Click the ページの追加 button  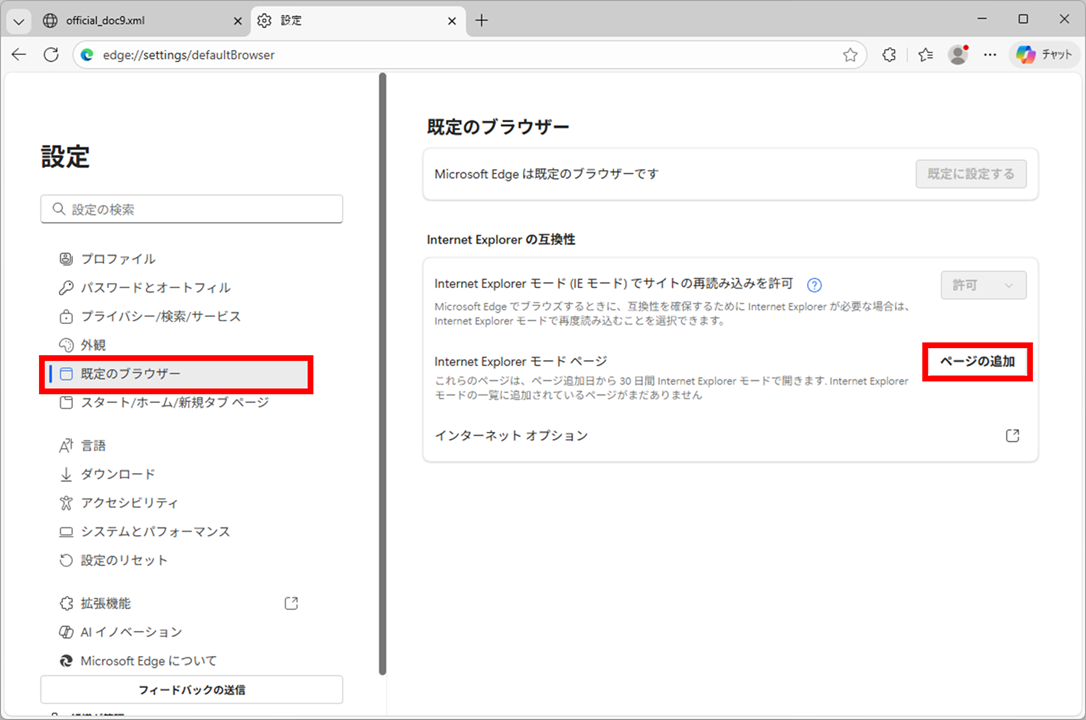click(977, 361)
